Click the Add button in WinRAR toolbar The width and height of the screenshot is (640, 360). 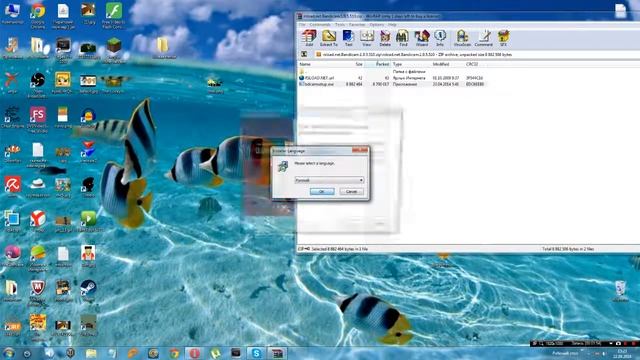click(309, 38)
